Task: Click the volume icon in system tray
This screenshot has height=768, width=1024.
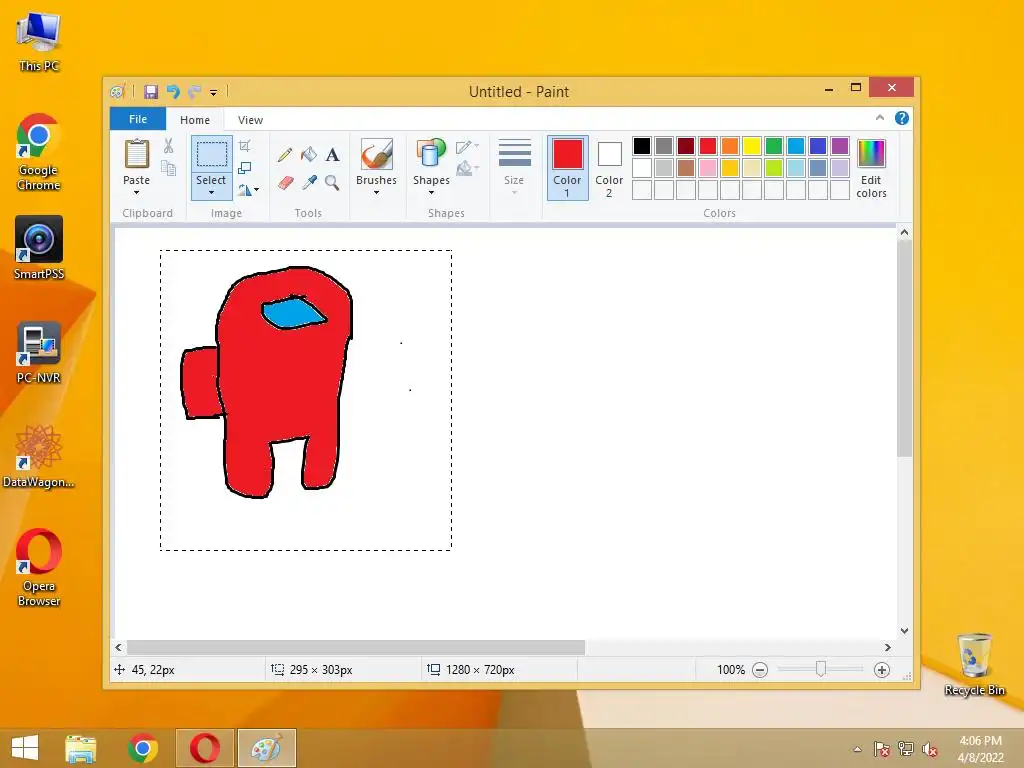Action: coord(929,749)
